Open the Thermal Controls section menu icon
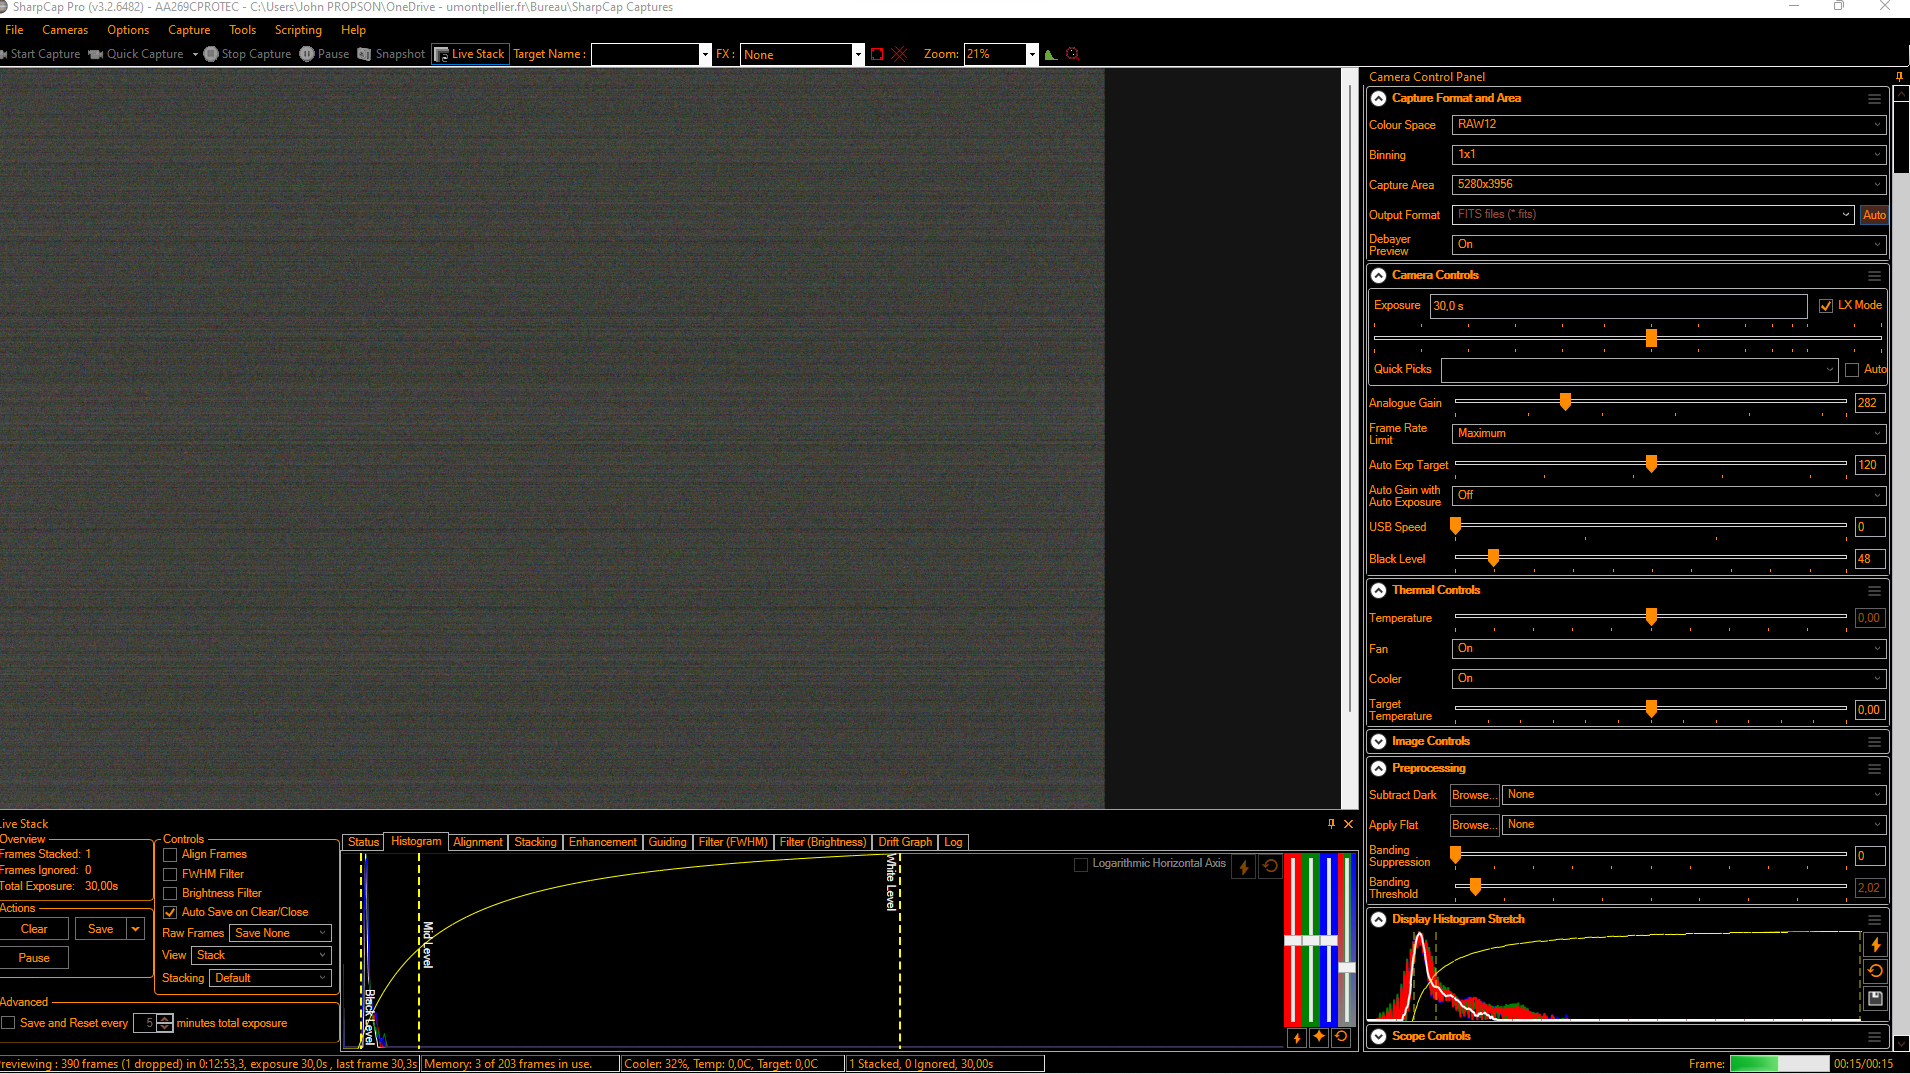Viewport: 1910px width, 1074px height. coord(1874,591)
